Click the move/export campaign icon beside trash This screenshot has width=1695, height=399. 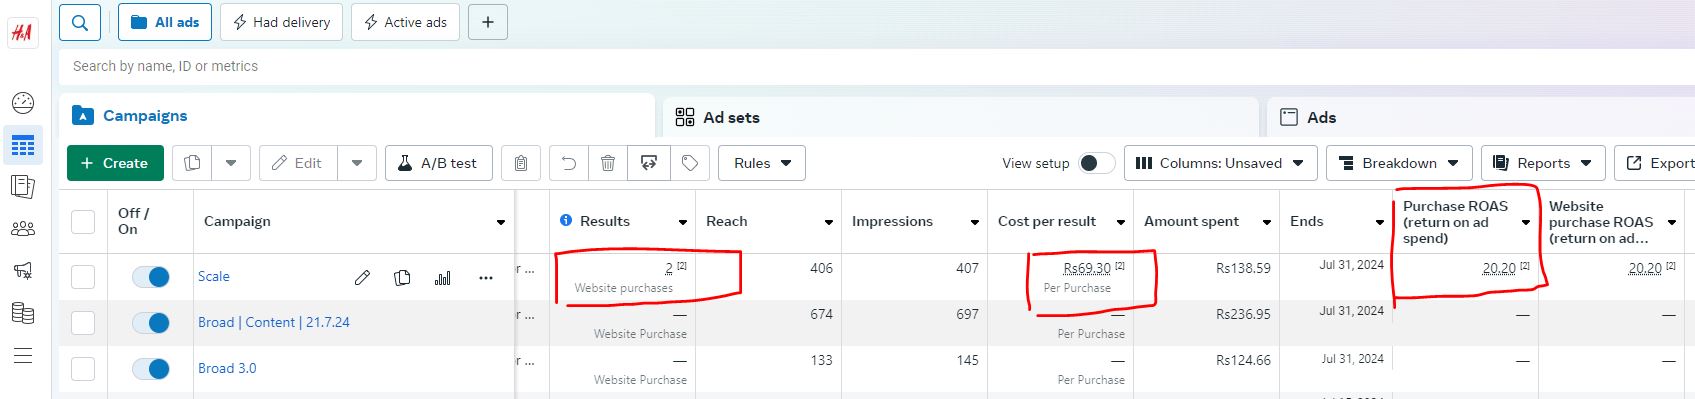click(x=649, y=163)
